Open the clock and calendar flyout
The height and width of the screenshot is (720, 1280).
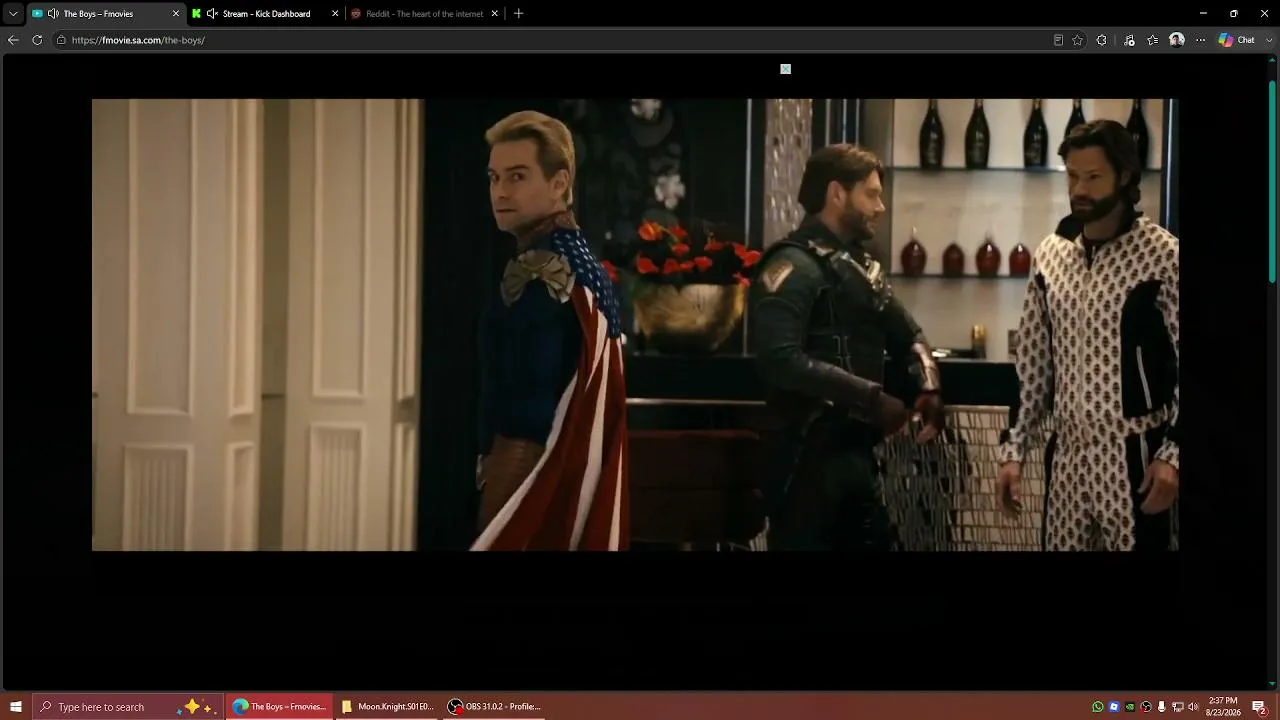tap(1223, 706)
